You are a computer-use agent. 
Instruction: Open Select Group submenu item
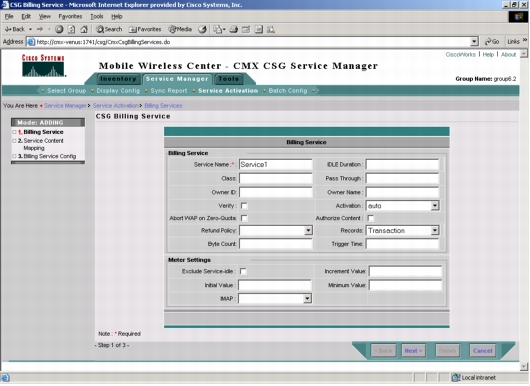[67, 91]
